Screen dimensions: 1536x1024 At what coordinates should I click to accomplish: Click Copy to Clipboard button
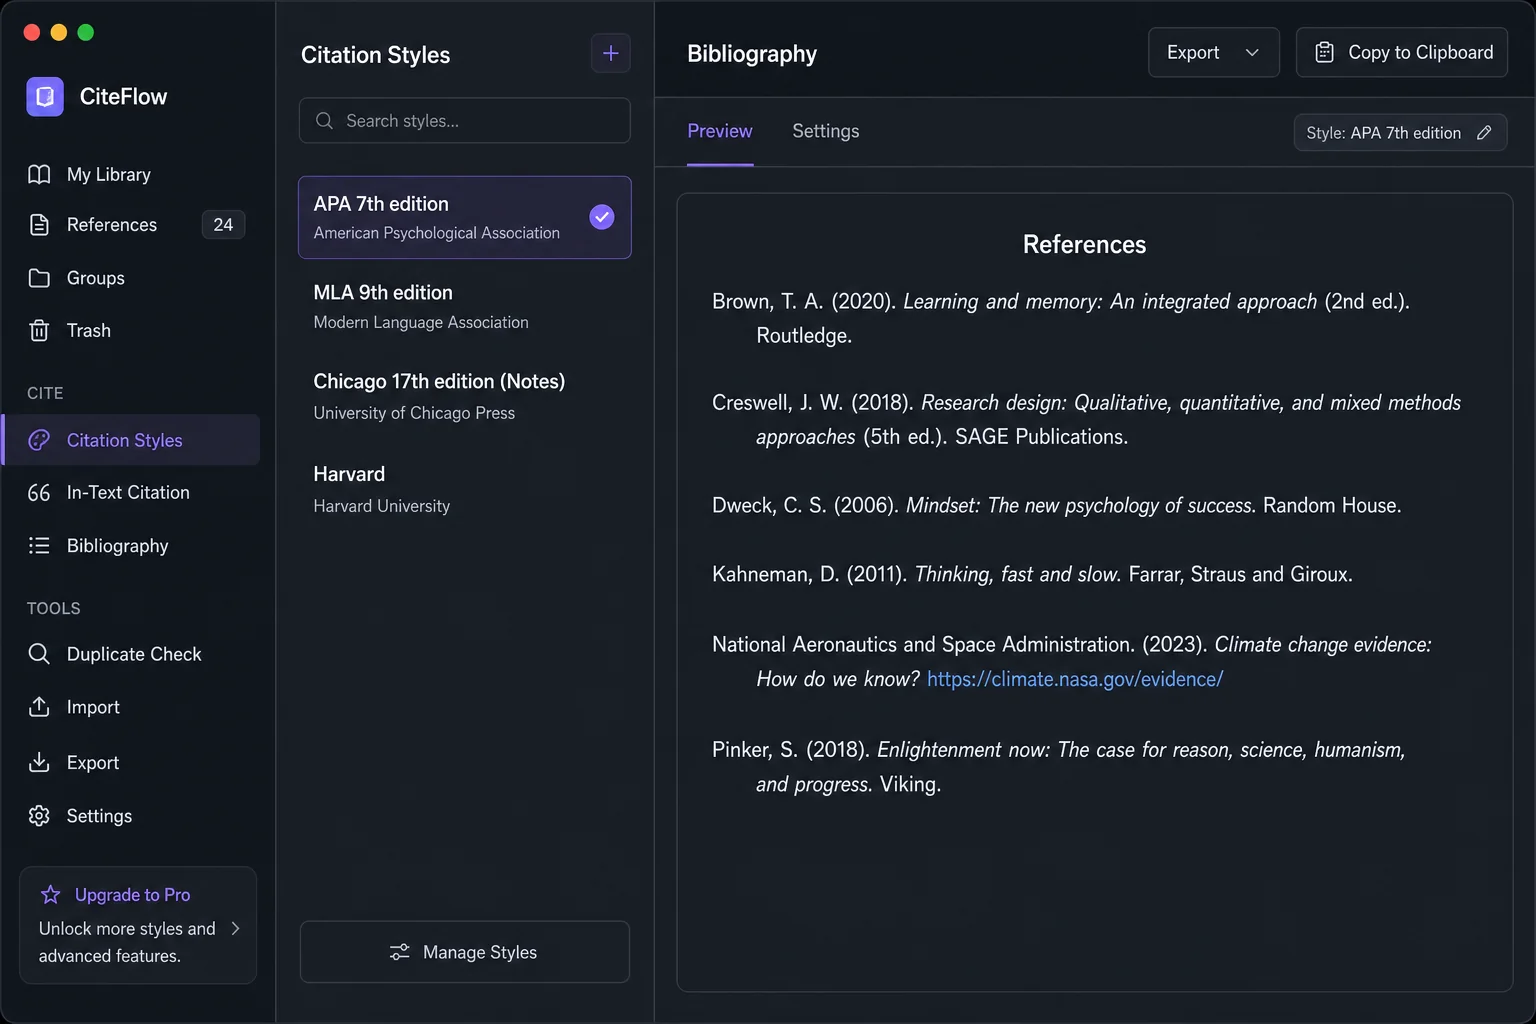[1402, 52]
